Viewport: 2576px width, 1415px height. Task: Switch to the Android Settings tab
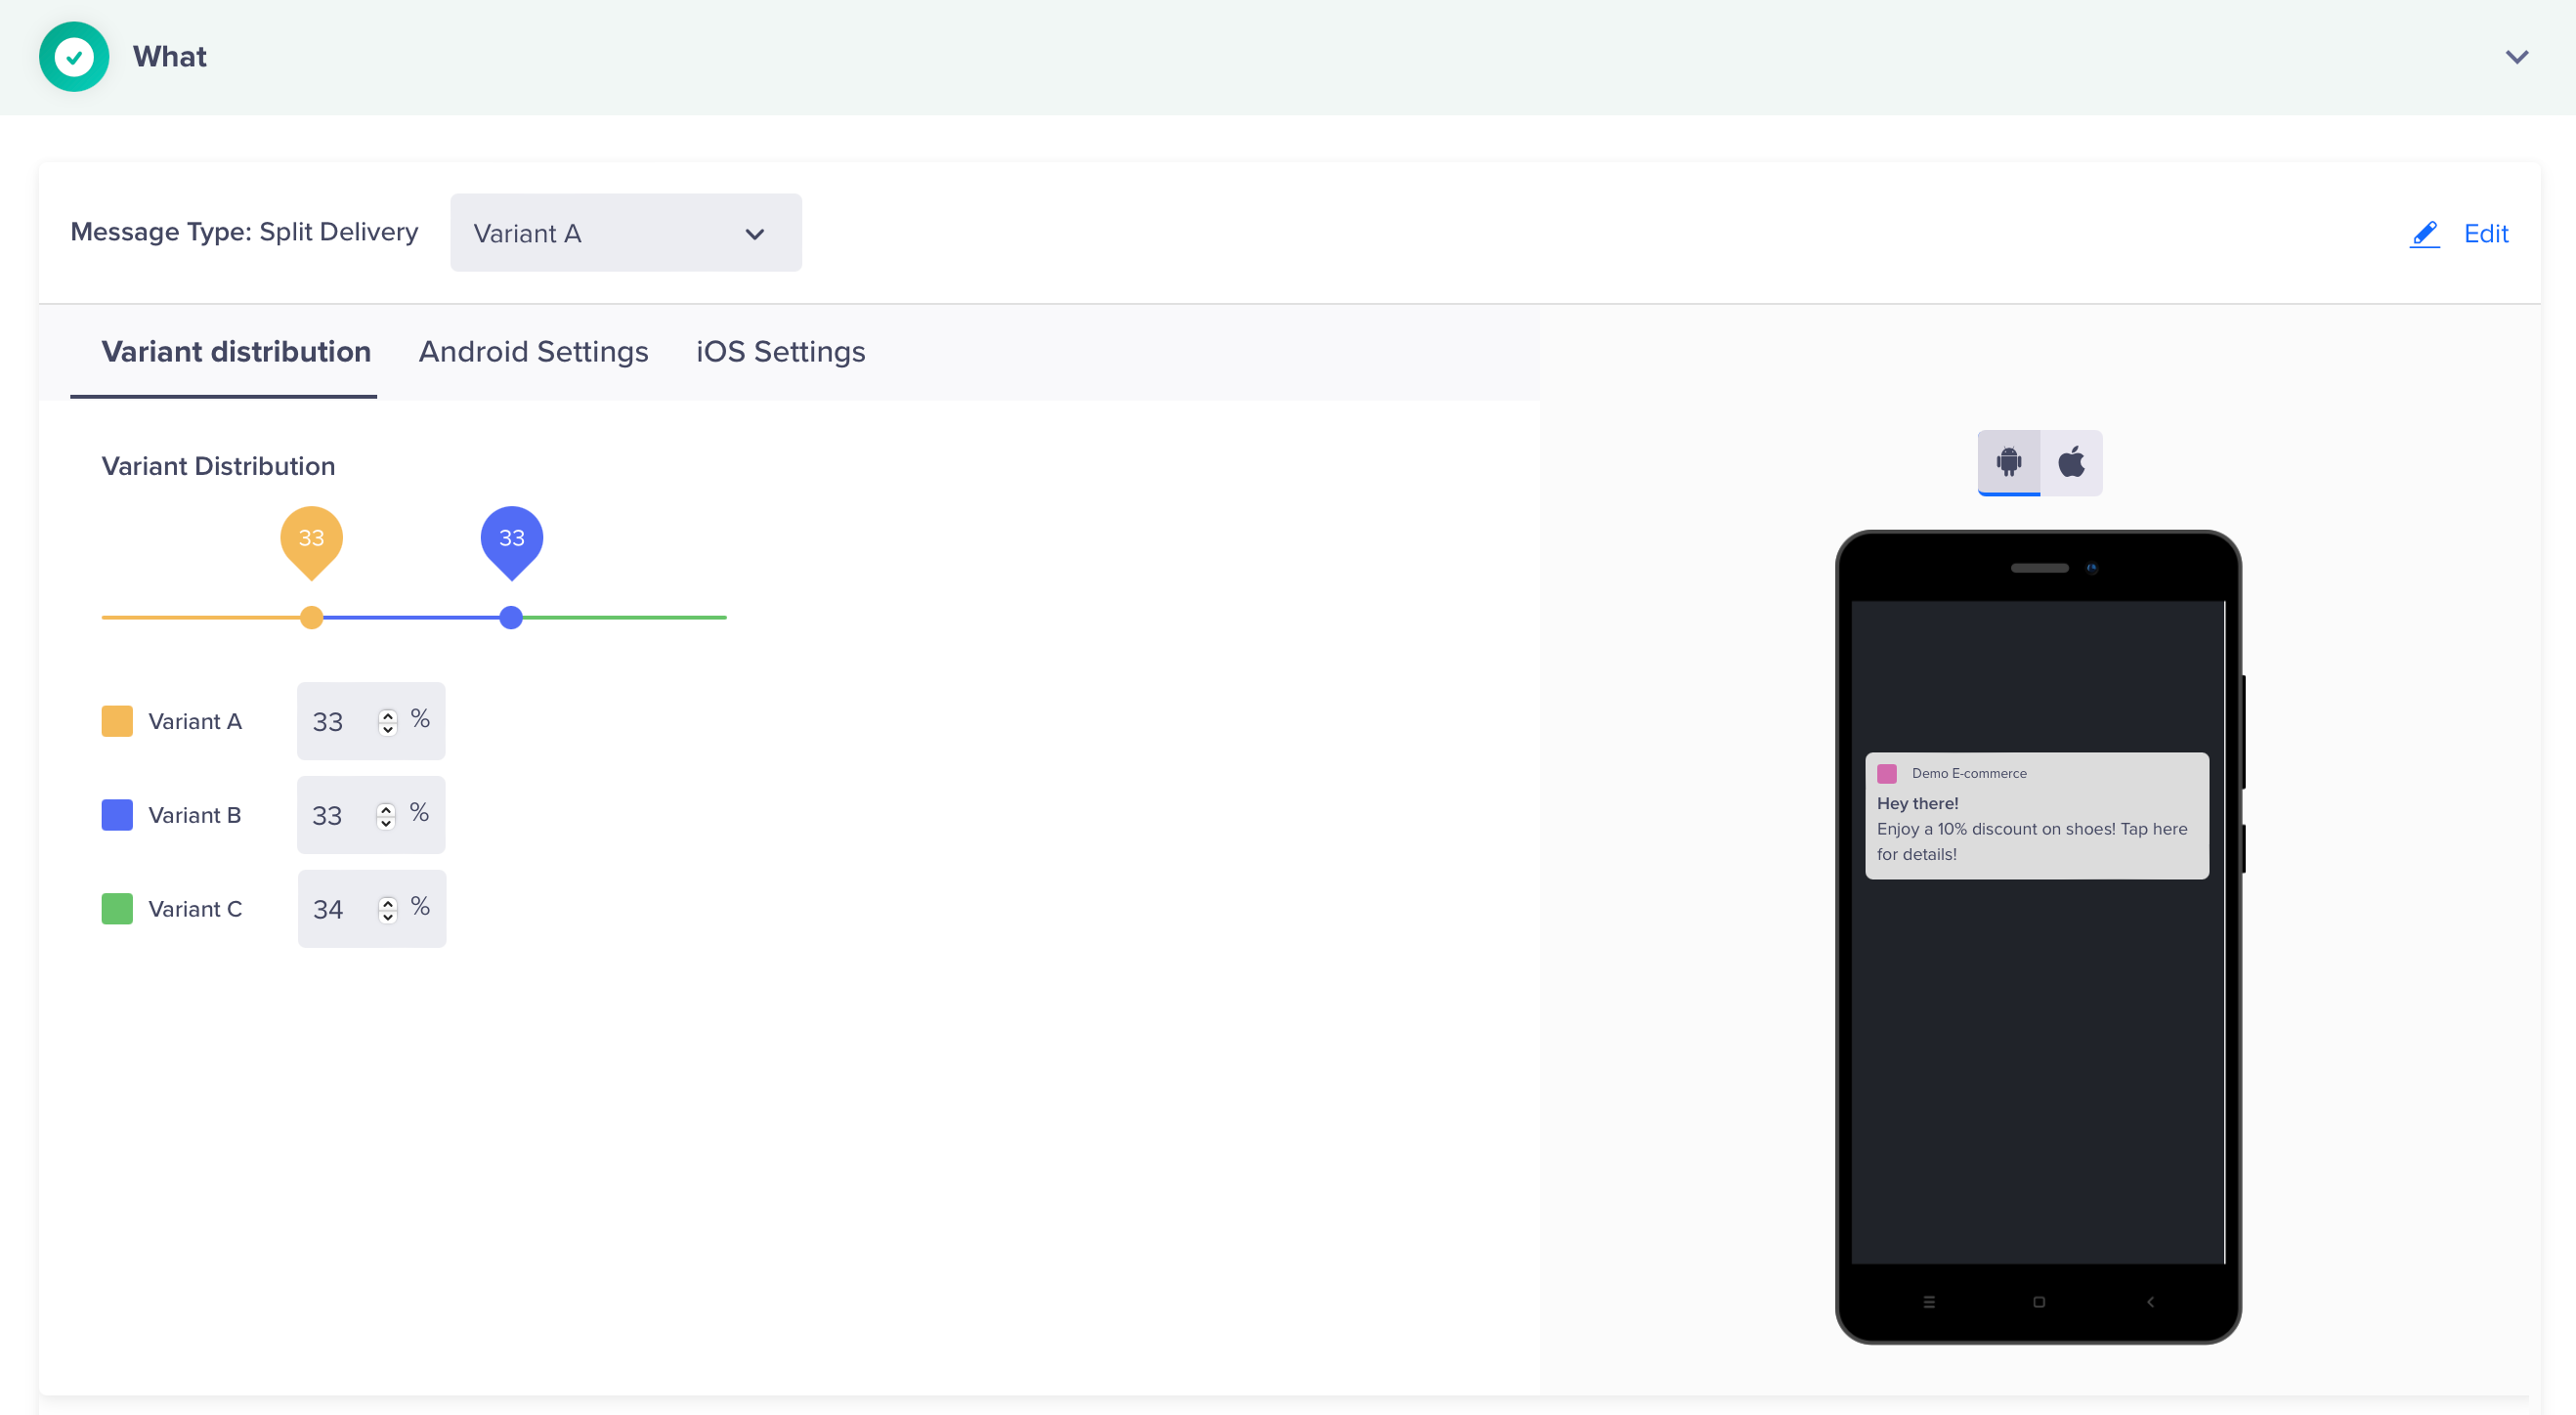(532, 350)
